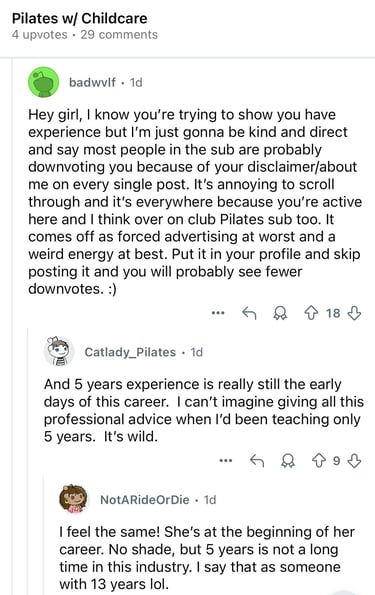
Task: Click badwvlf's green avatar
Action: 44,82
